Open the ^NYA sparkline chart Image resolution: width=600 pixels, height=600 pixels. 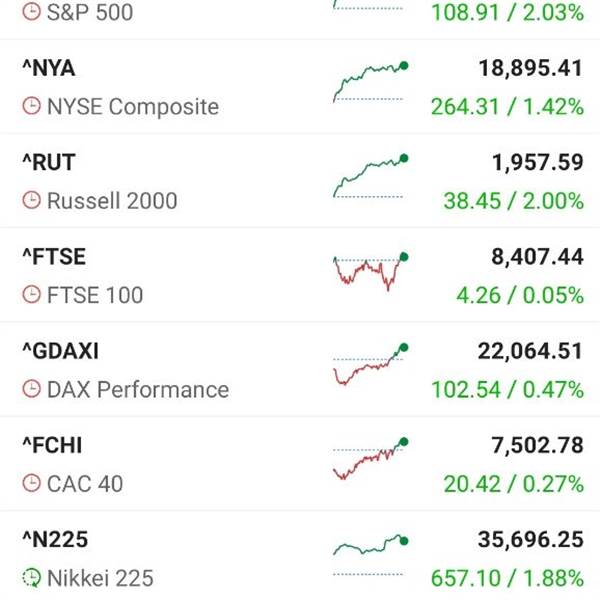(x=371, y=82)
